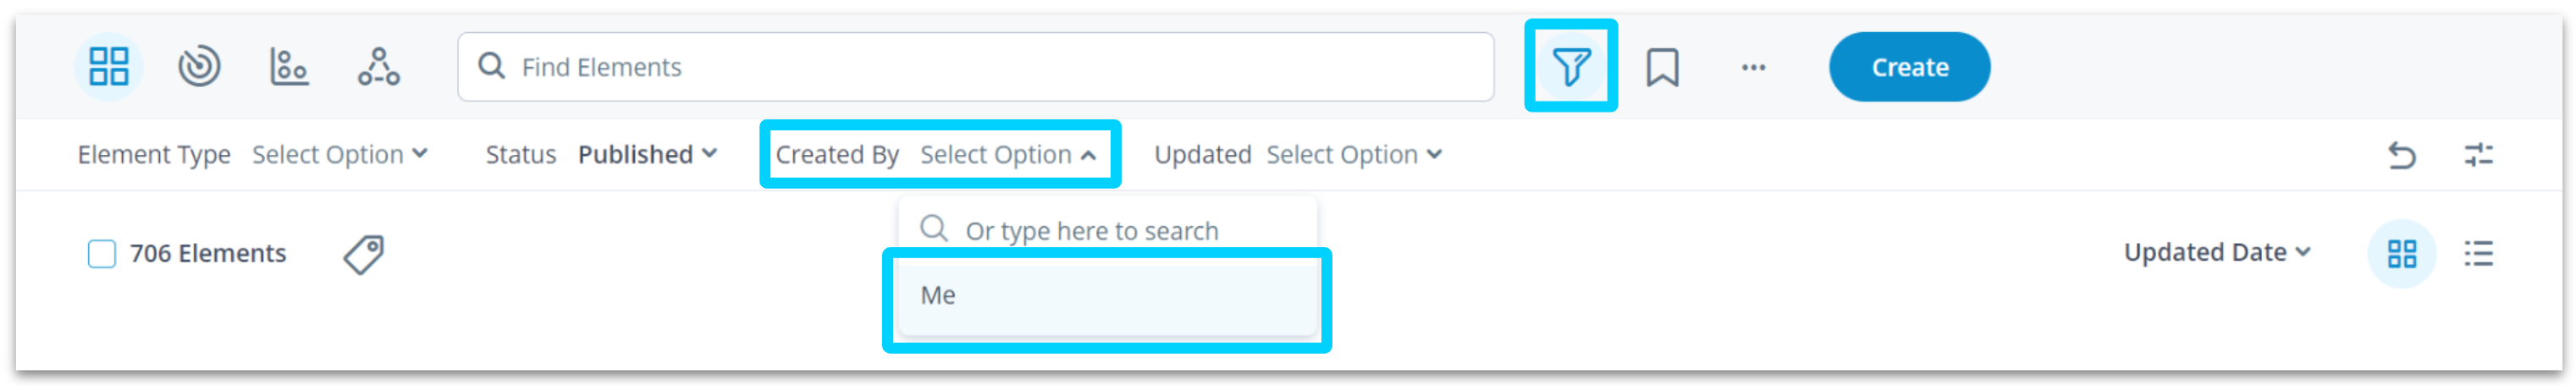This screenshot has width=2576, height=386.
Task: Open the radar view icon
Action: coord(199,67)
